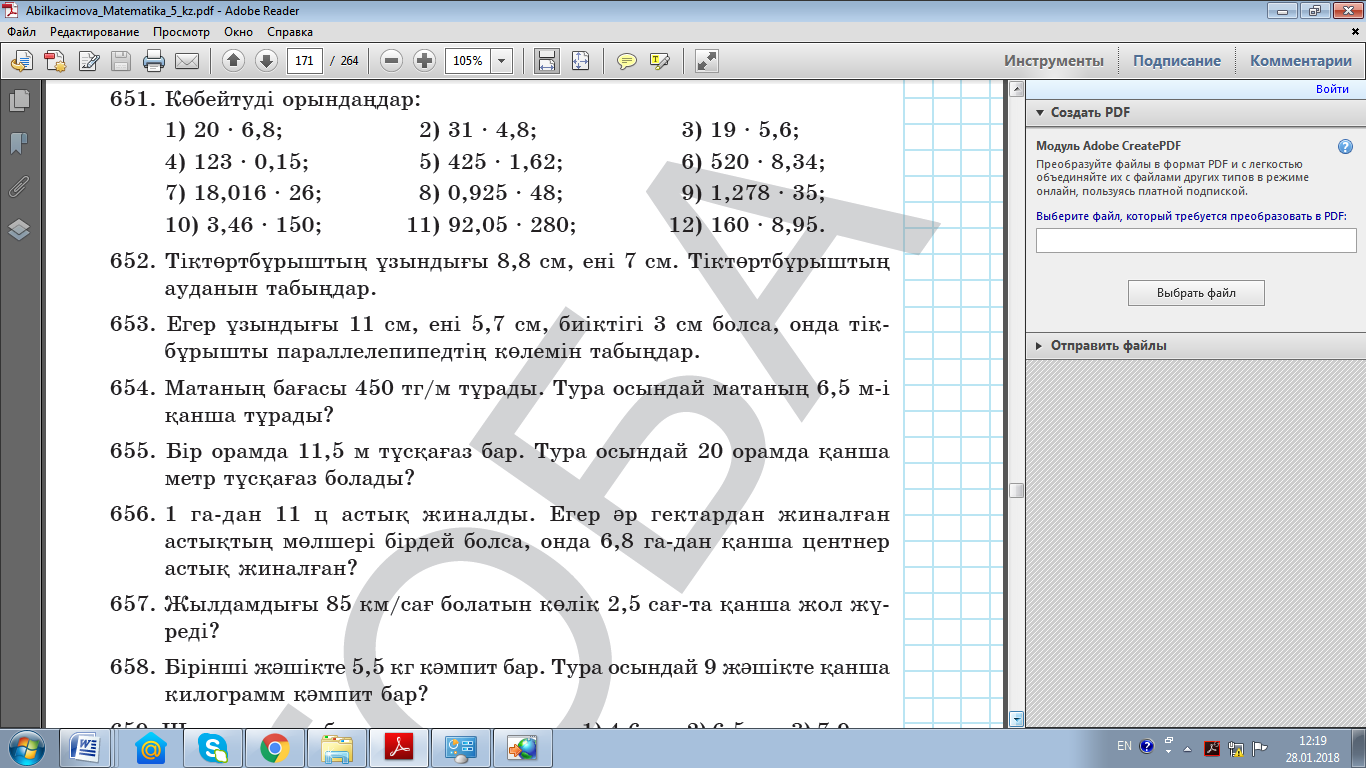Click the Adobe Reader taskbar icon
The width and height of the screenshot is (1366, 768).
(399, 747)
